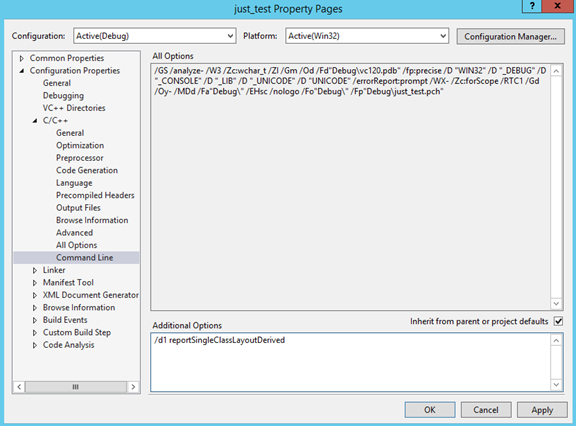Cancel the Property Pages dialog
Viewport: 576px width, 426px height.
coord(486,410)
